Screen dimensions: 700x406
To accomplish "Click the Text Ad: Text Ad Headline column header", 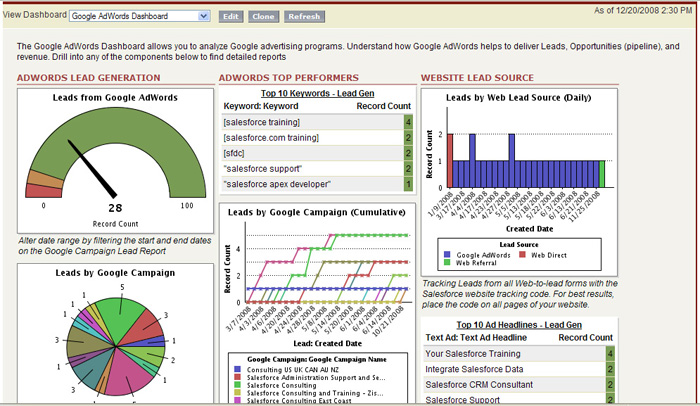I will click(476, 338).
